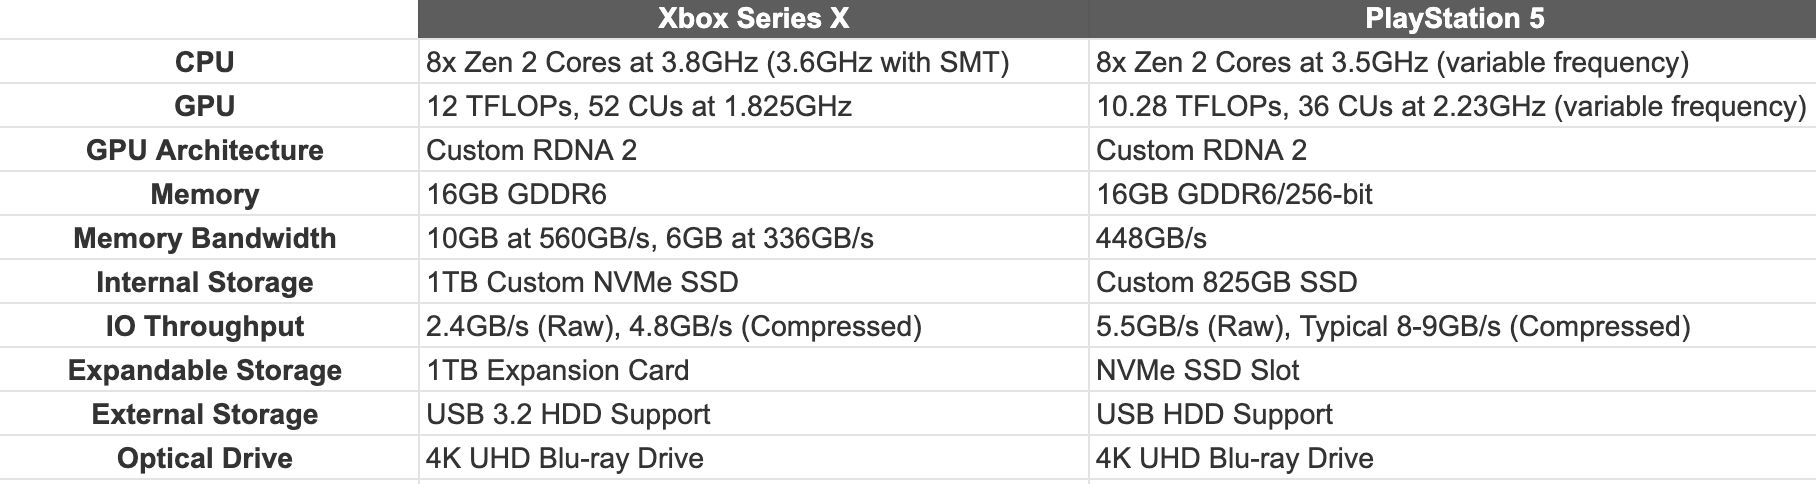Select the 448GB/s bandwidth cell
The image size is (1816, 484).
(1151, 238)
